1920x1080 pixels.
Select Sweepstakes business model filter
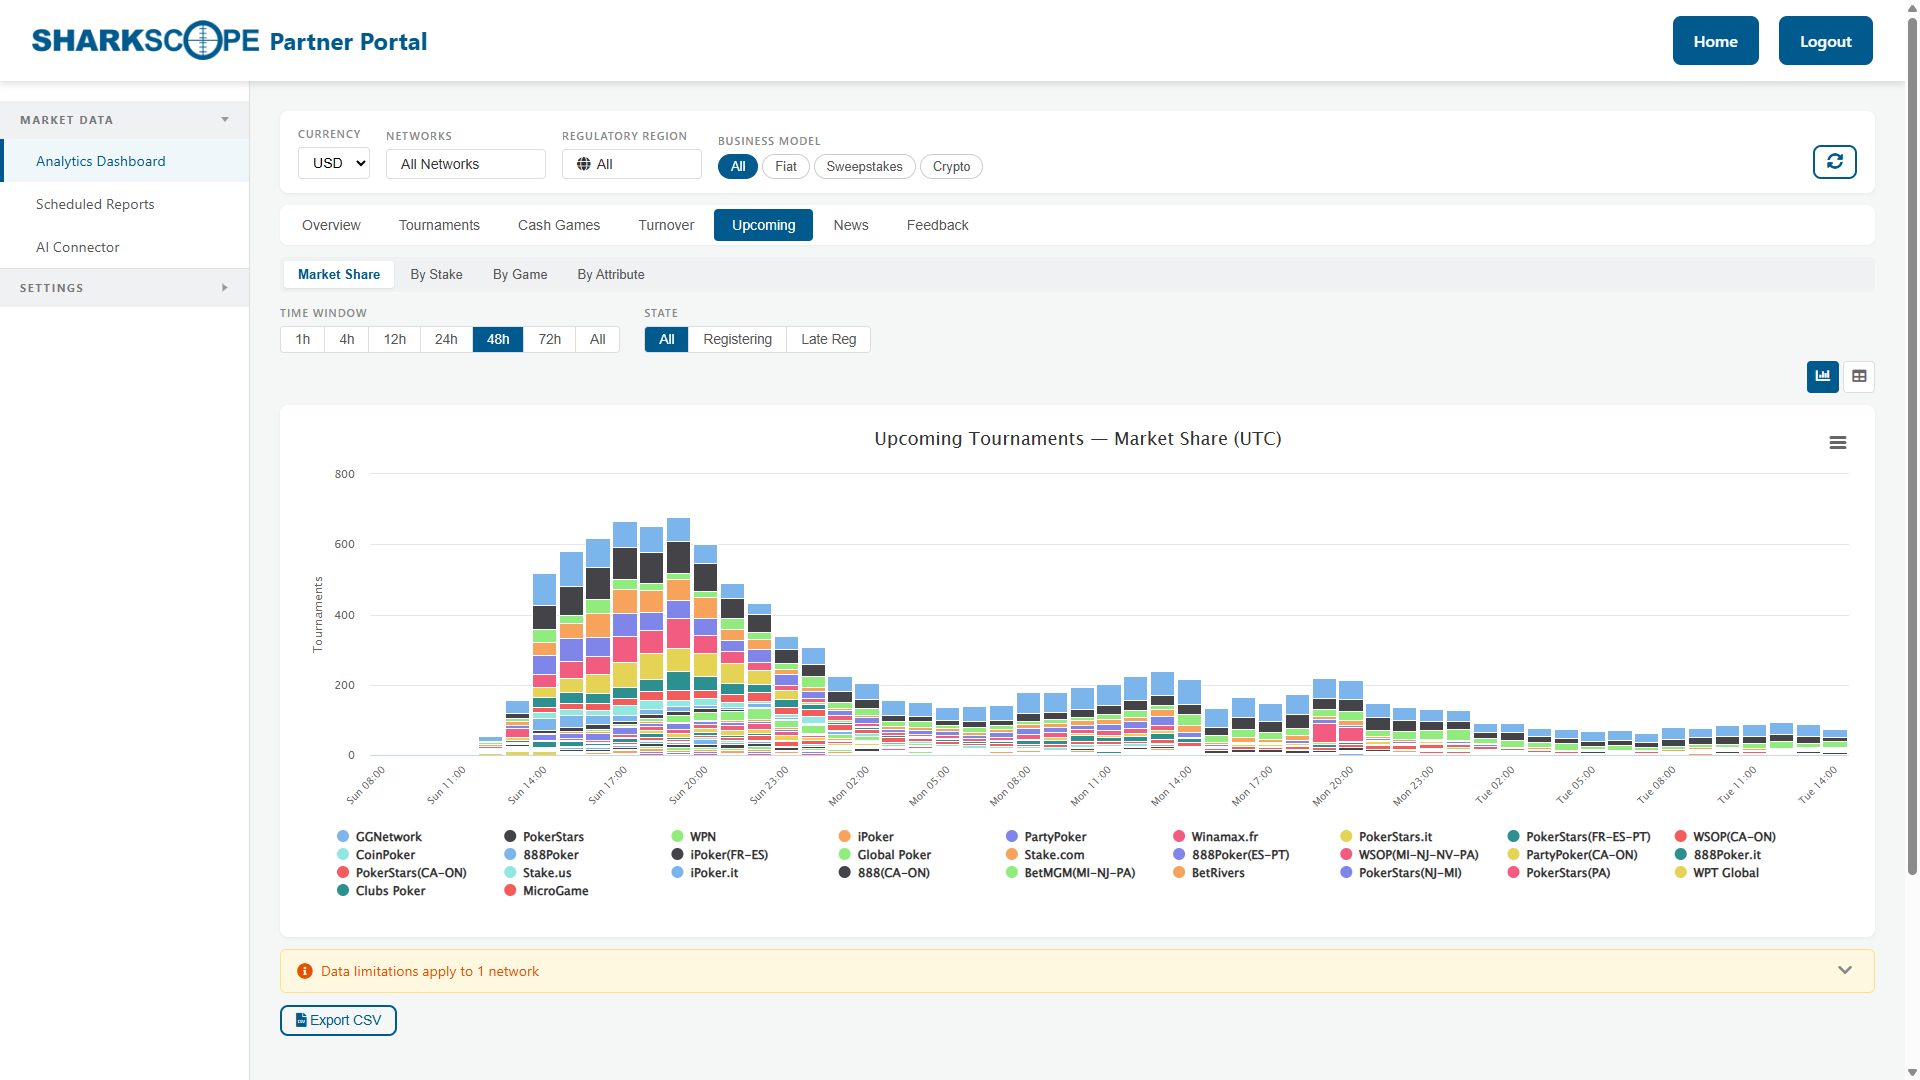(864, 166)
